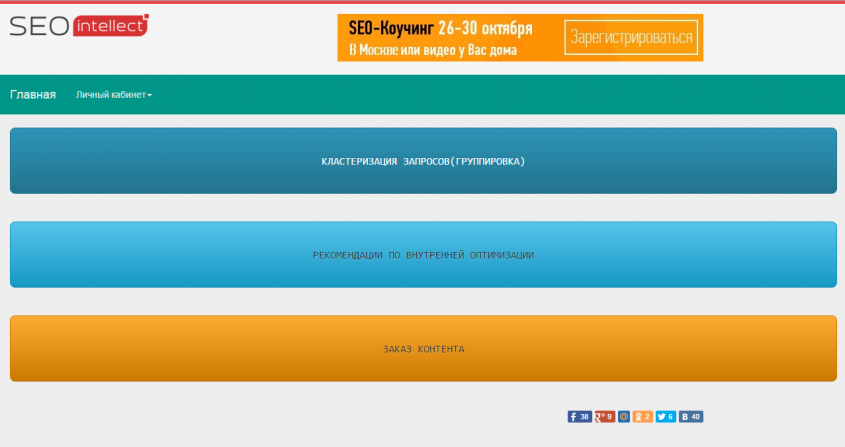This screenshot has height=447, width=845.
Task: Click the red intellect badge in the logo
Action: (x=110, y=26)
